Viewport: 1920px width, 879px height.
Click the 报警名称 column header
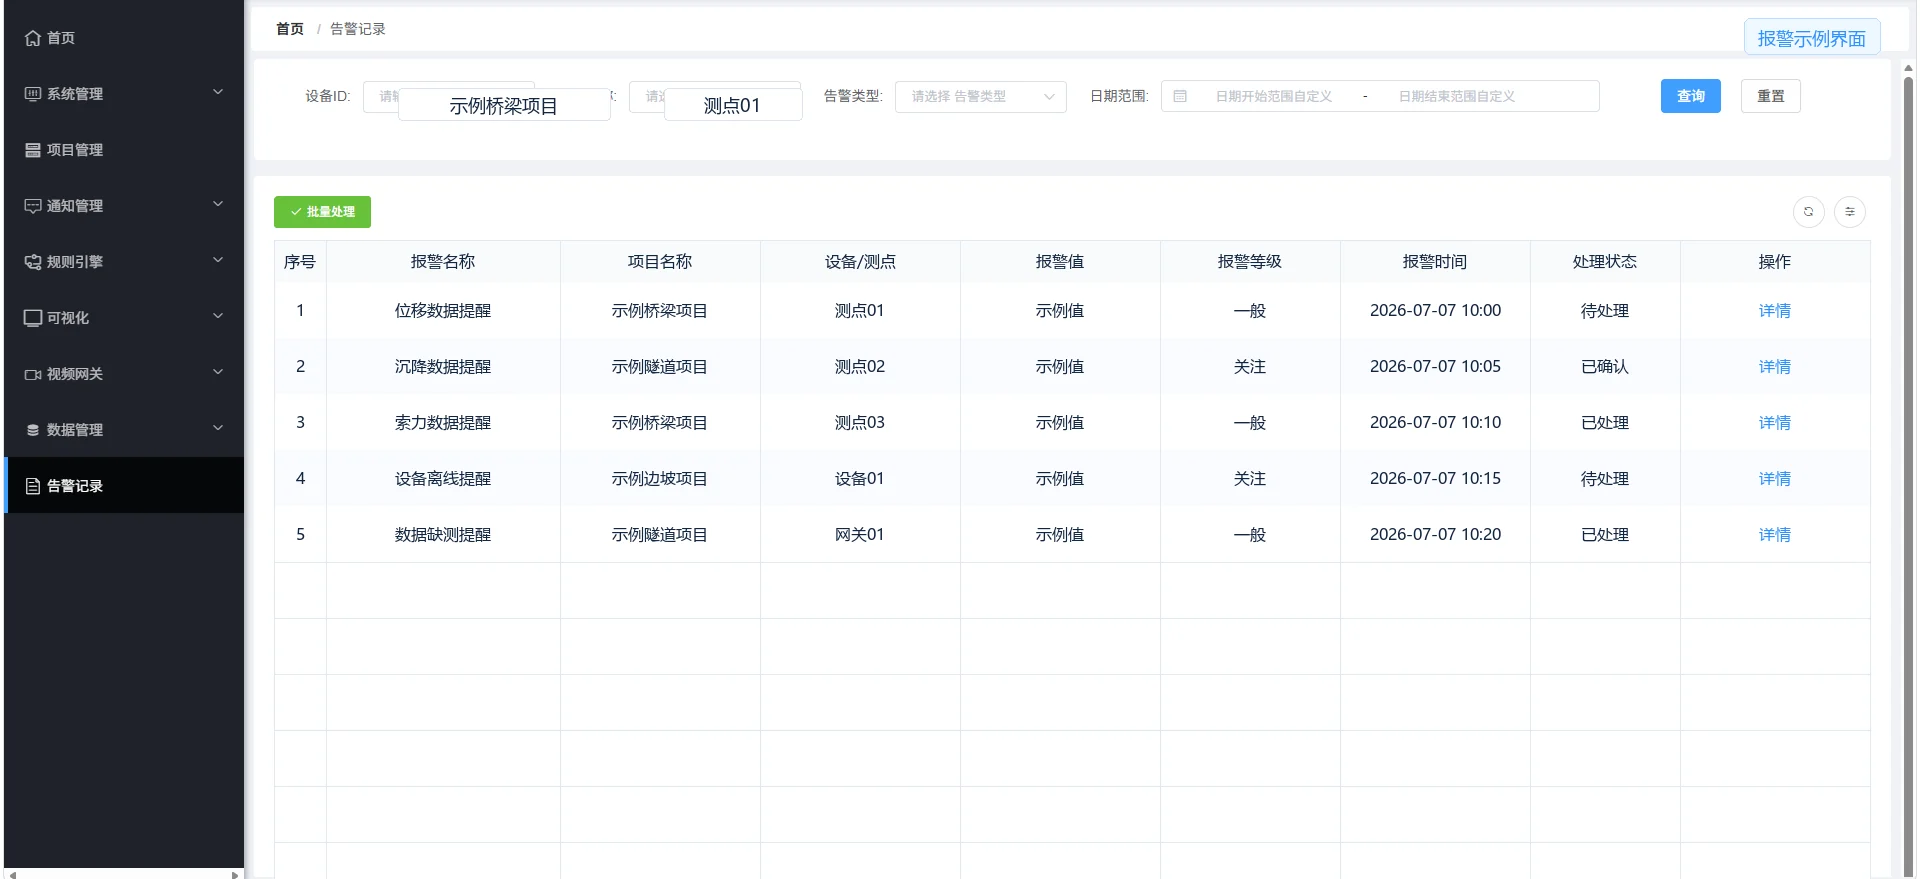click(443, 262)
